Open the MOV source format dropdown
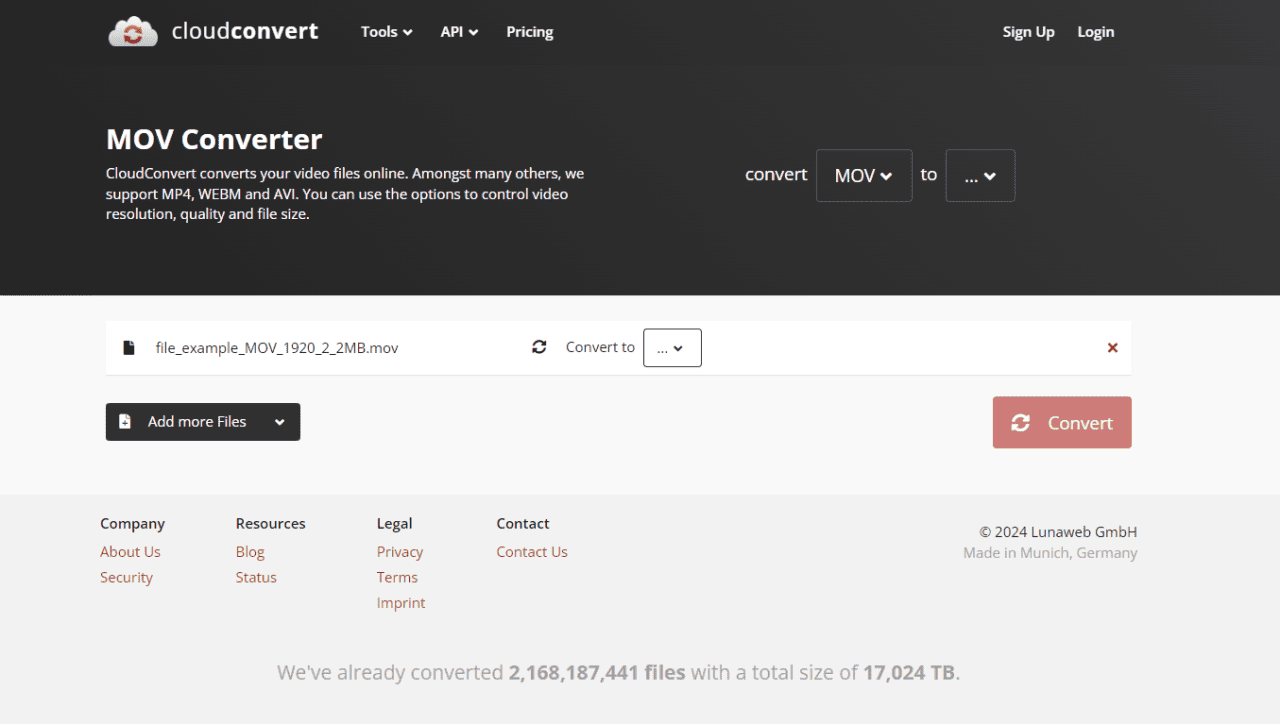 [864, 176]
